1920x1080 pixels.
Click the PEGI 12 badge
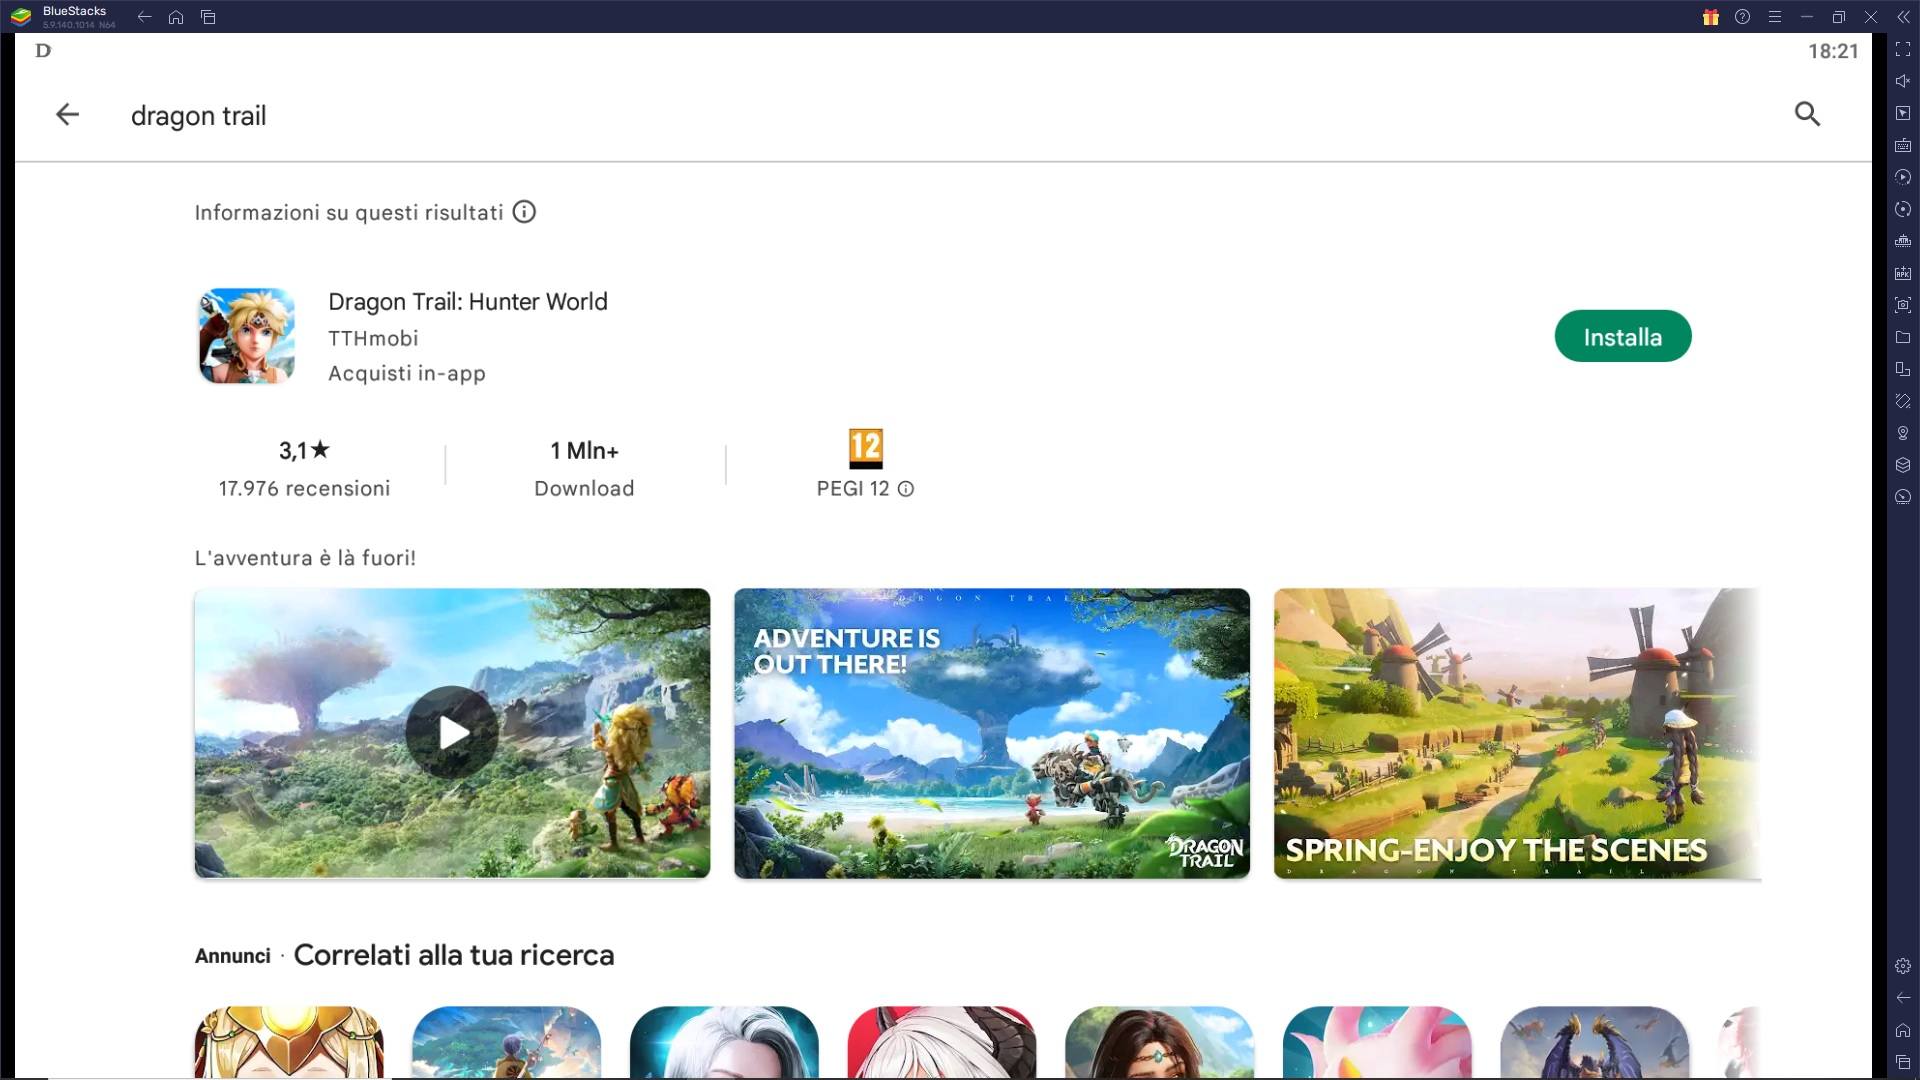pos(866,449)
